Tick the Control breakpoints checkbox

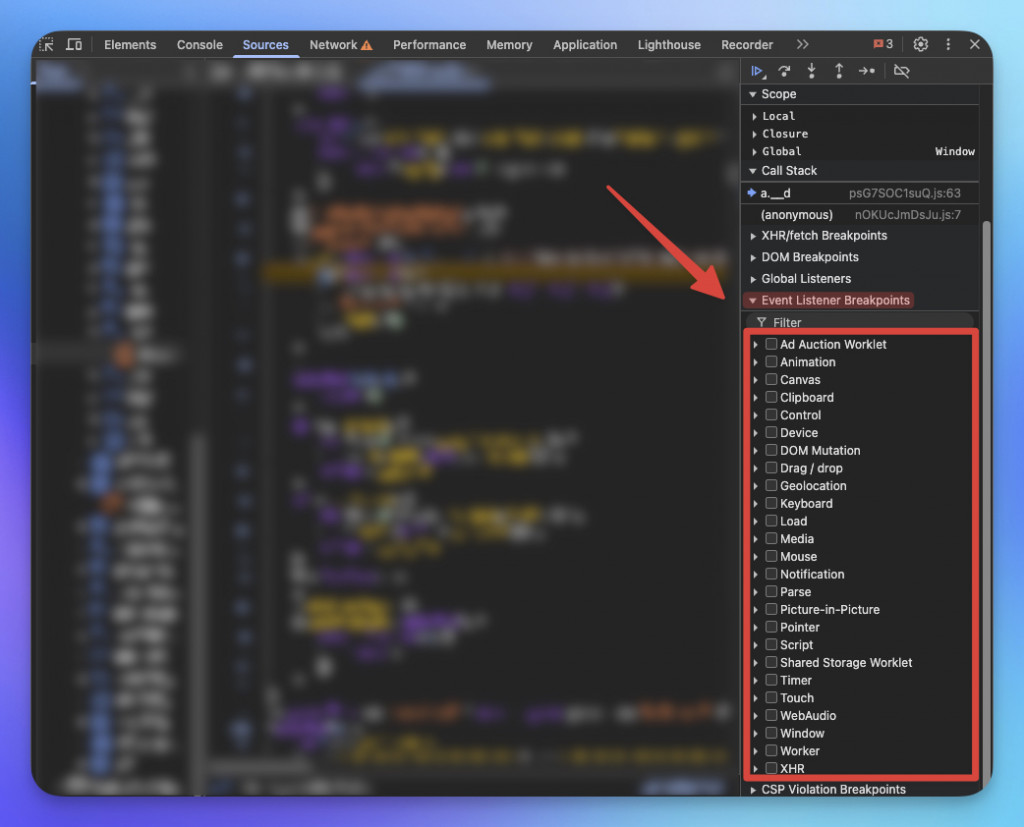(x=771, y=414)
